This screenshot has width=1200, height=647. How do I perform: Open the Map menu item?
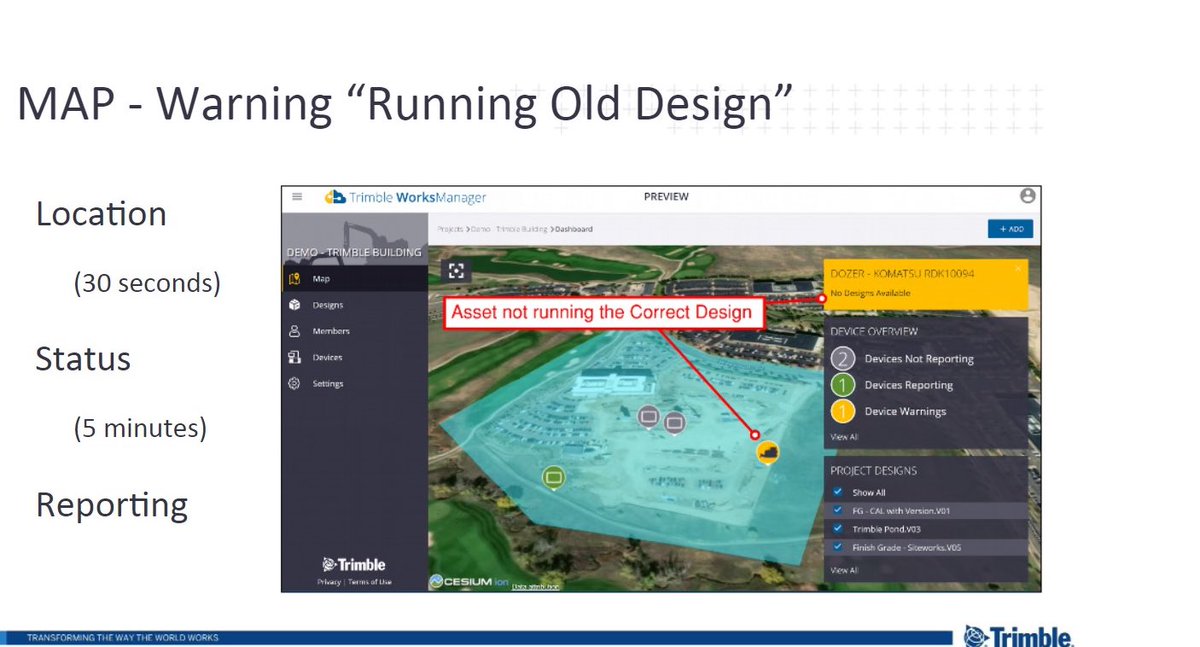pyautogui.click(x=355, y=279)
